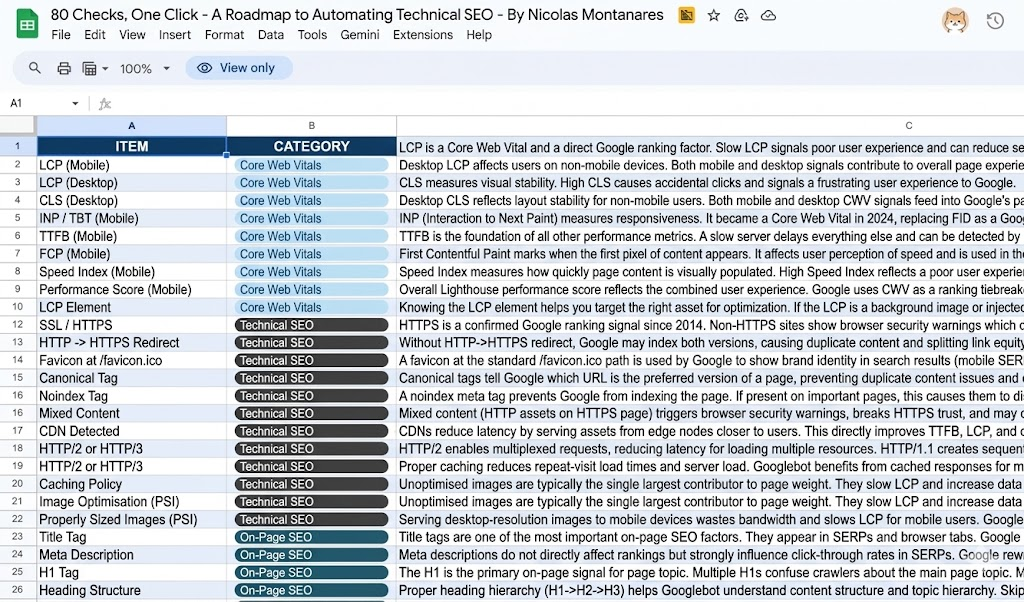The image size is (1024, 602).
Task: Click the add to Drive shortcut icon
Action: click(x=741, y=15)
